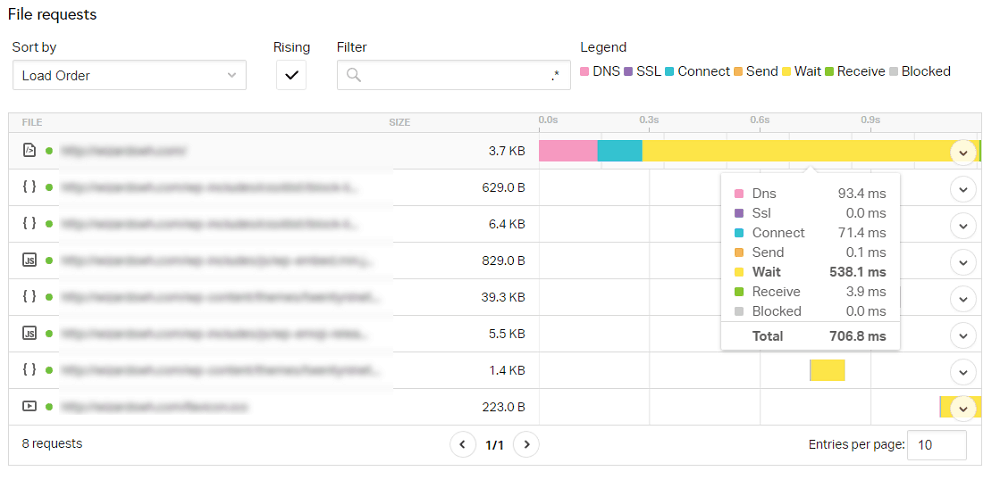Go to the next page of requests
1000x488 pixels.
coord(526,445)
